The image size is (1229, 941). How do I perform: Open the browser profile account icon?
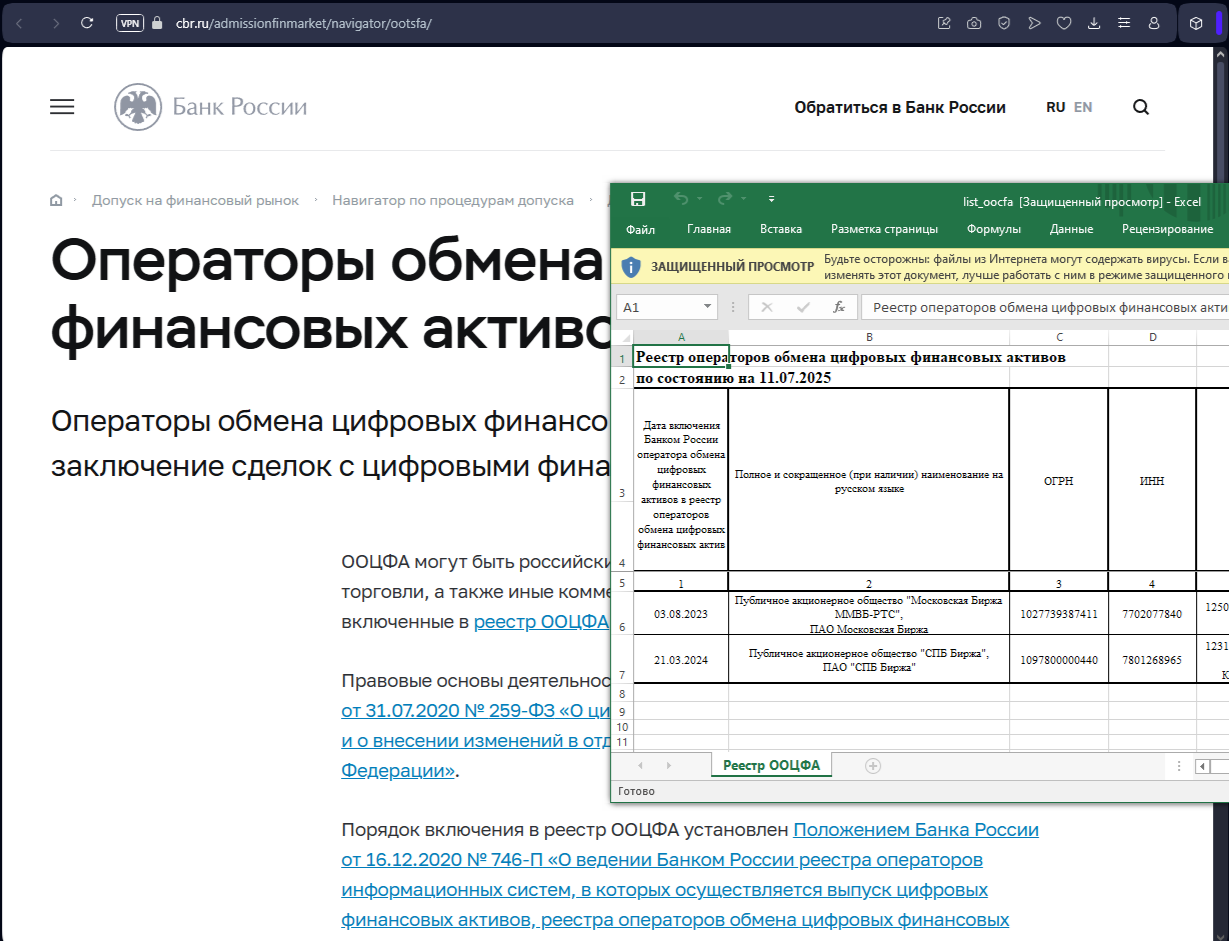1154,23
